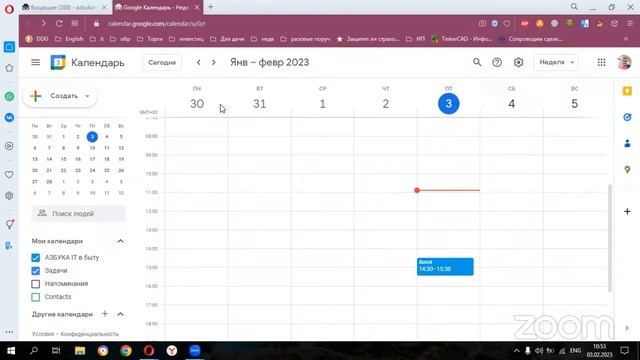Open the Google account avatar

(x=624, y=62)
